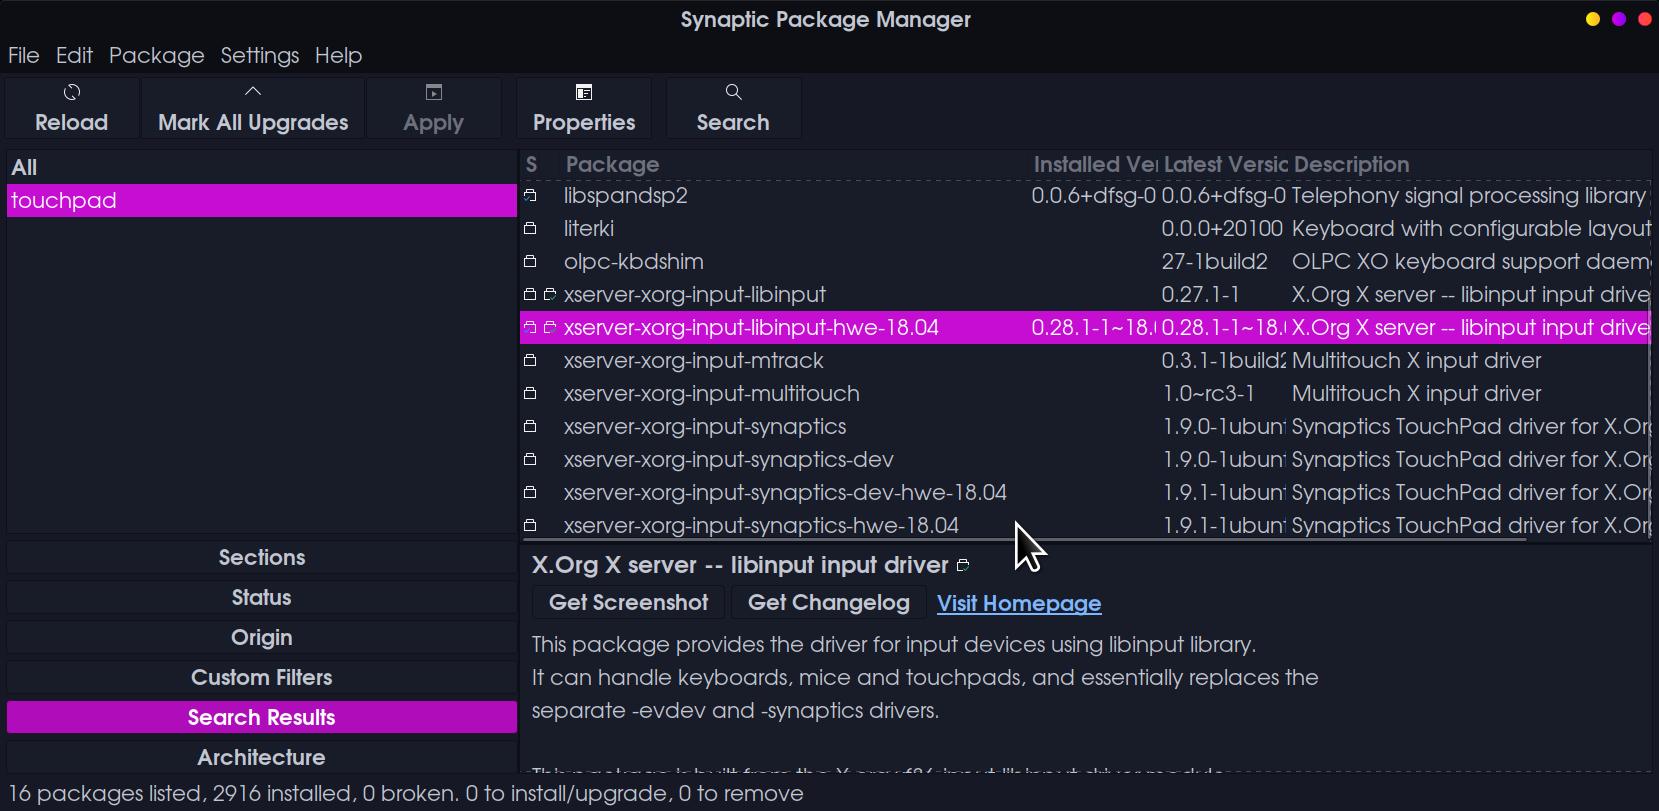Click Get Changelog button
This screenshot has height=811, width=1659.
[x=829, y=602]
